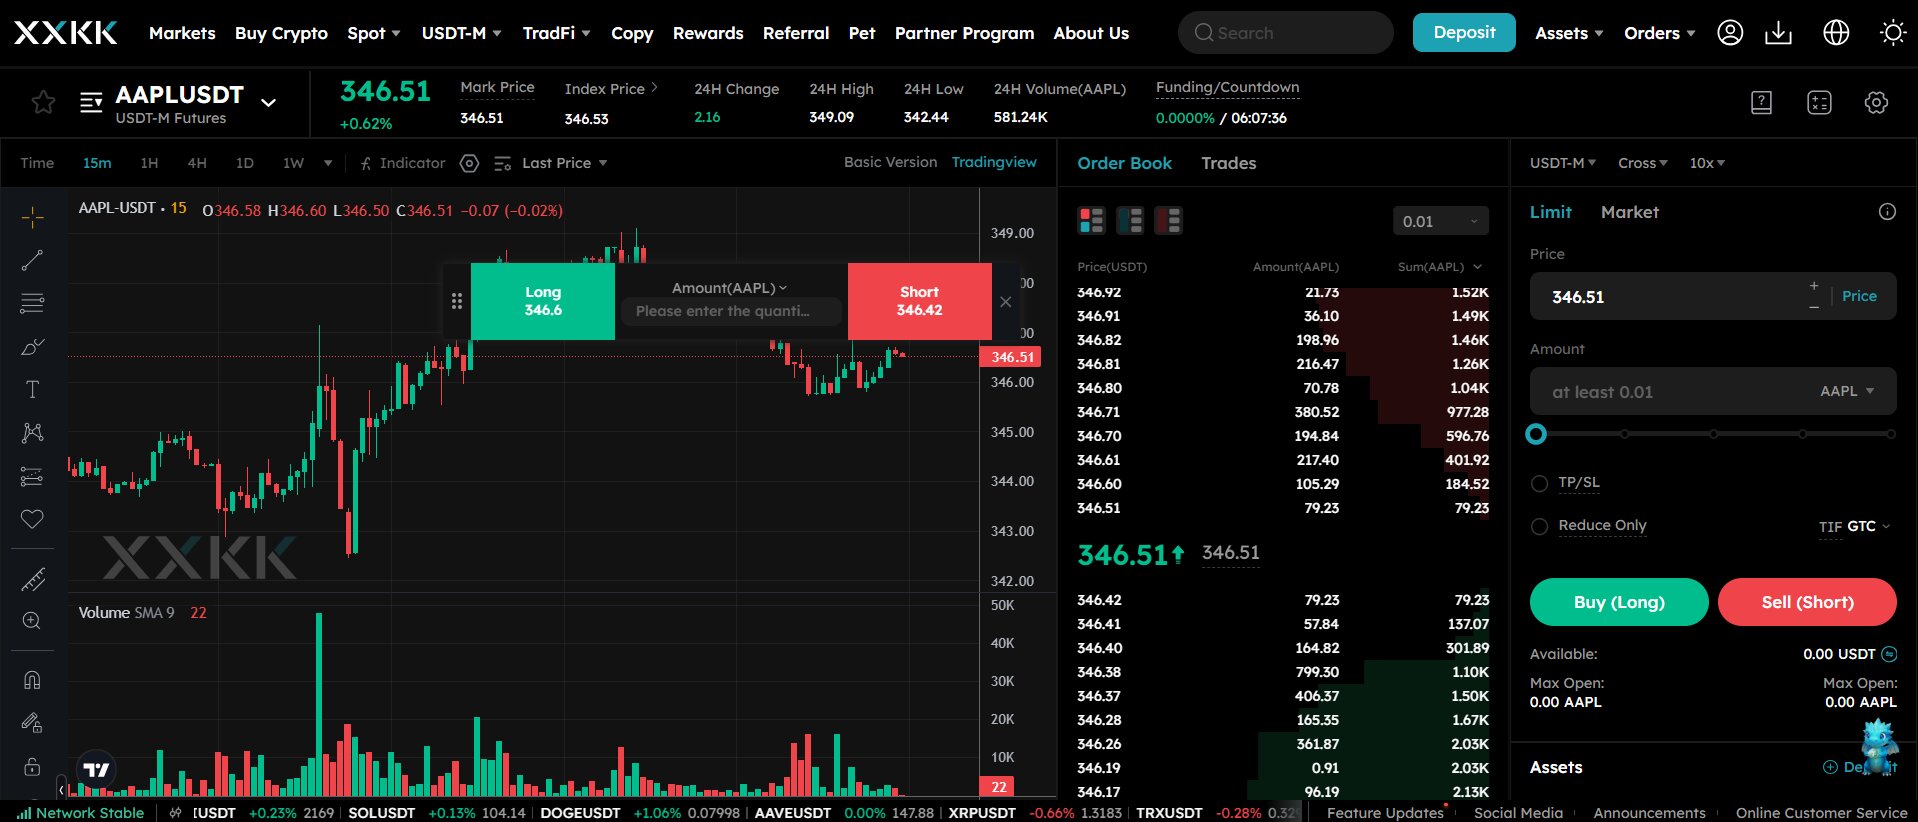Open the calculator icon in header
The image size is (1918, 822).
1819,102
